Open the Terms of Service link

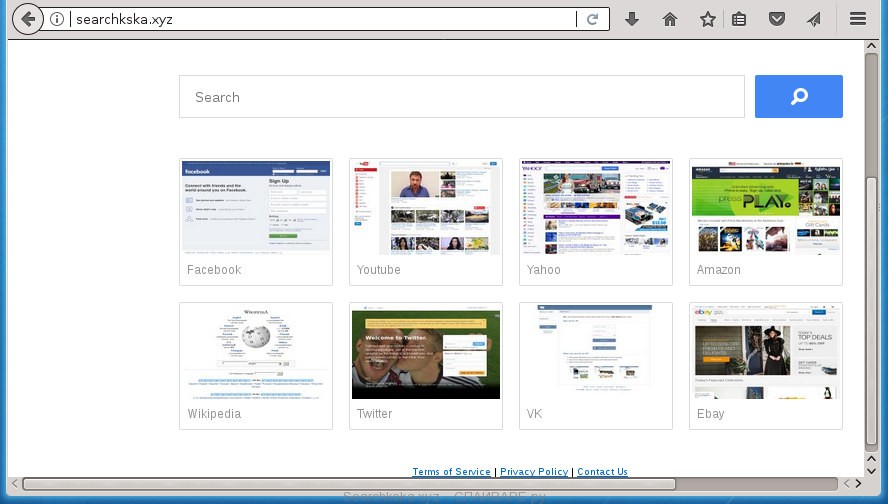coord(451,472)
